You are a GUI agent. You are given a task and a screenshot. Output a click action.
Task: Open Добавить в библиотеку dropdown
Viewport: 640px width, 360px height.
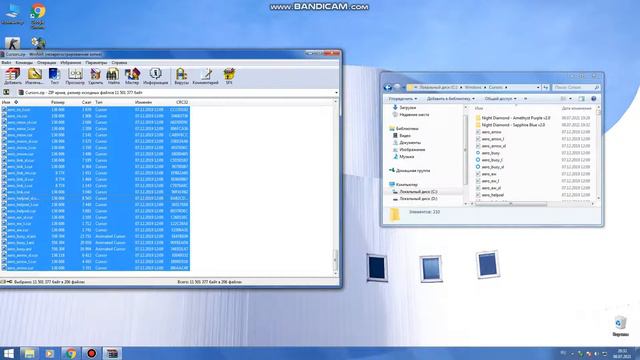(x=451, y=99)
